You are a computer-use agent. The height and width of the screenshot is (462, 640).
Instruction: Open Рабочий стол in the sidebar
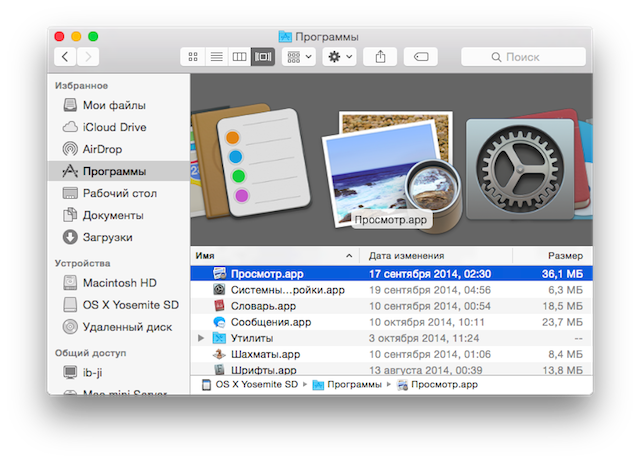(x=118, y=193)
